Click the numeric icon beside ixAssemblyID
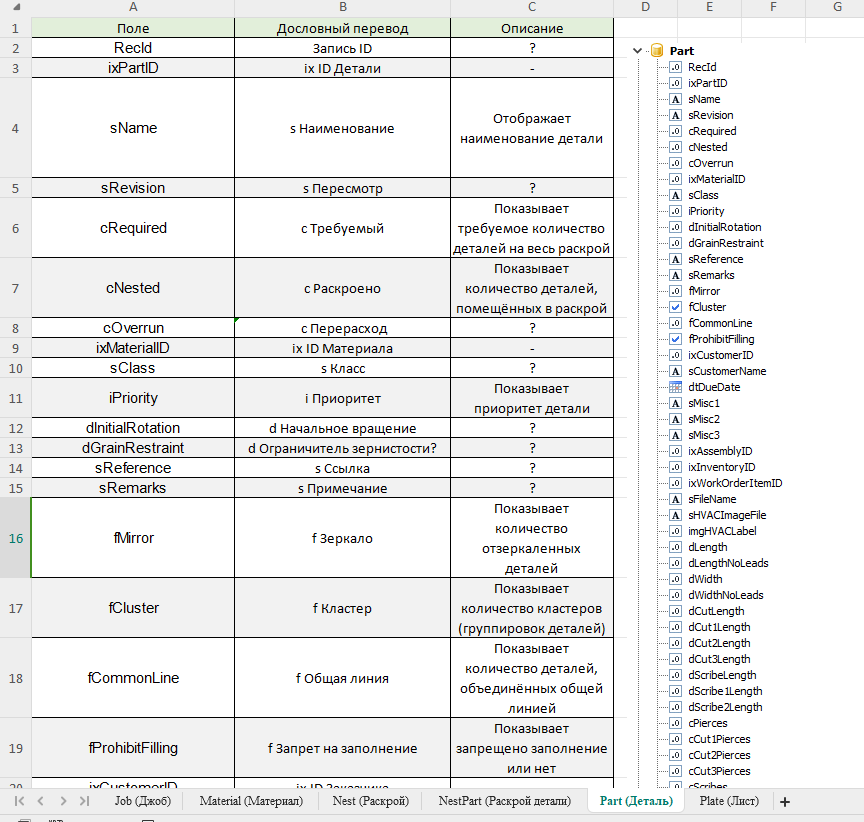The height and width of the screenshot is (822, 864). 676,451
